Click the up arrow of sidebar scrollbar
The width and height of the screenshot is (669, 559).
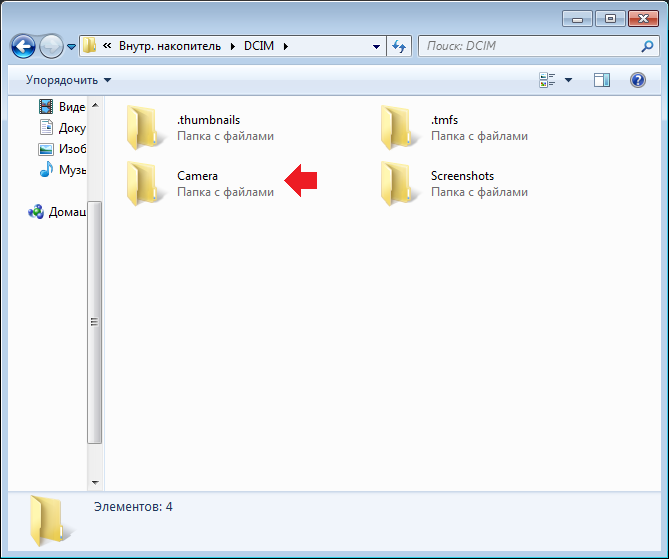coord(95,105)
